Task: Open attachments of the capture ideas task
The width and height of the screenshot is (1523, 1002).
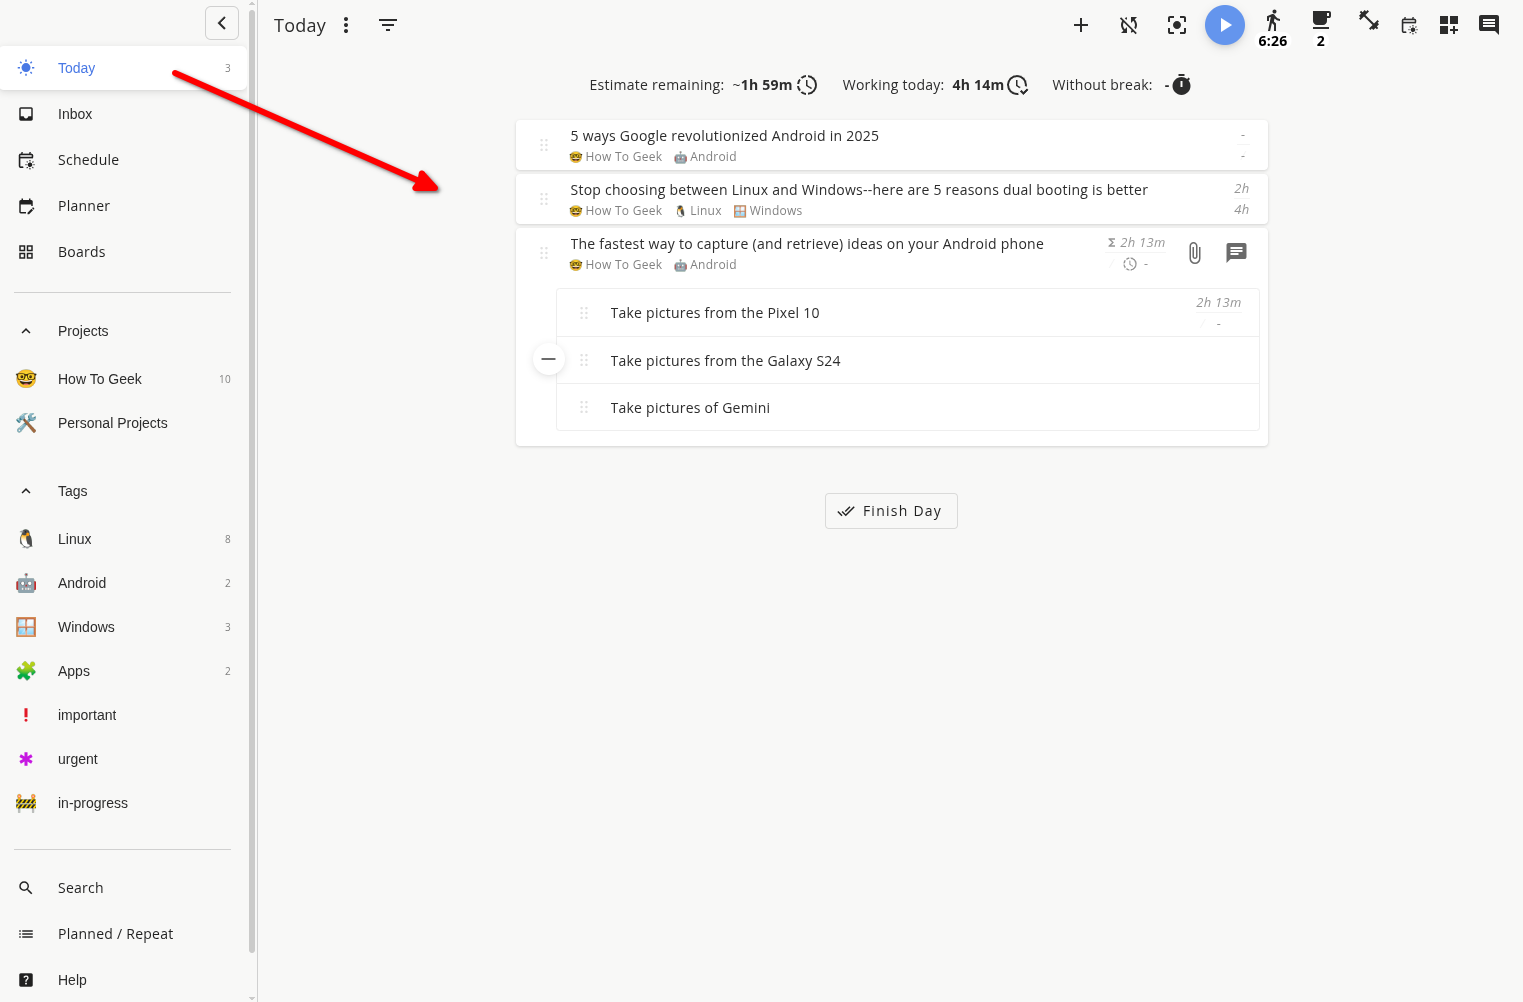Action: 1195,253
